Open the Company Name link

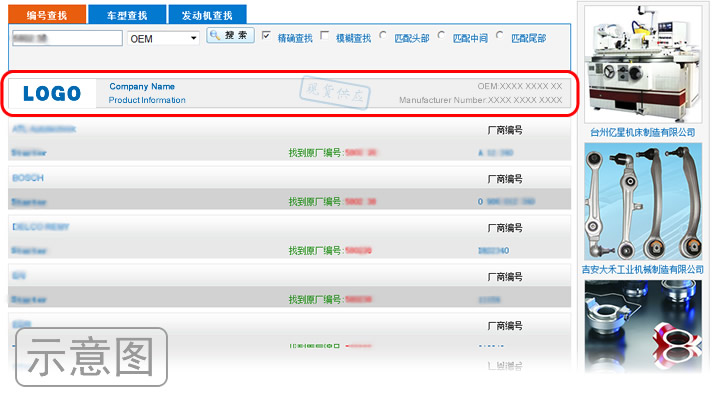click(x=142, y=86)
